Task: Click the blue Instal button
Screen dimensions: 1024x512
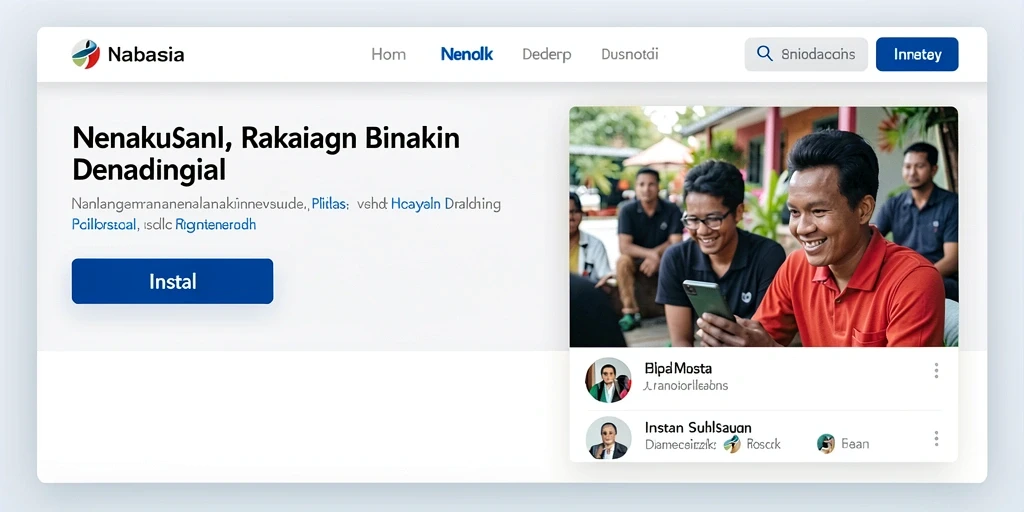Action: coord(172,281)
